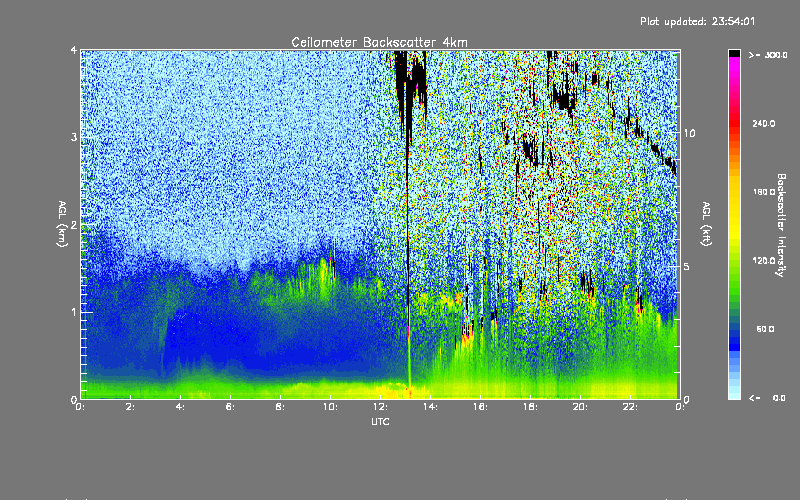The image size is (800, 500).
Task: Click the "2:" UTC hour tick
Action: tap(130, 407)
